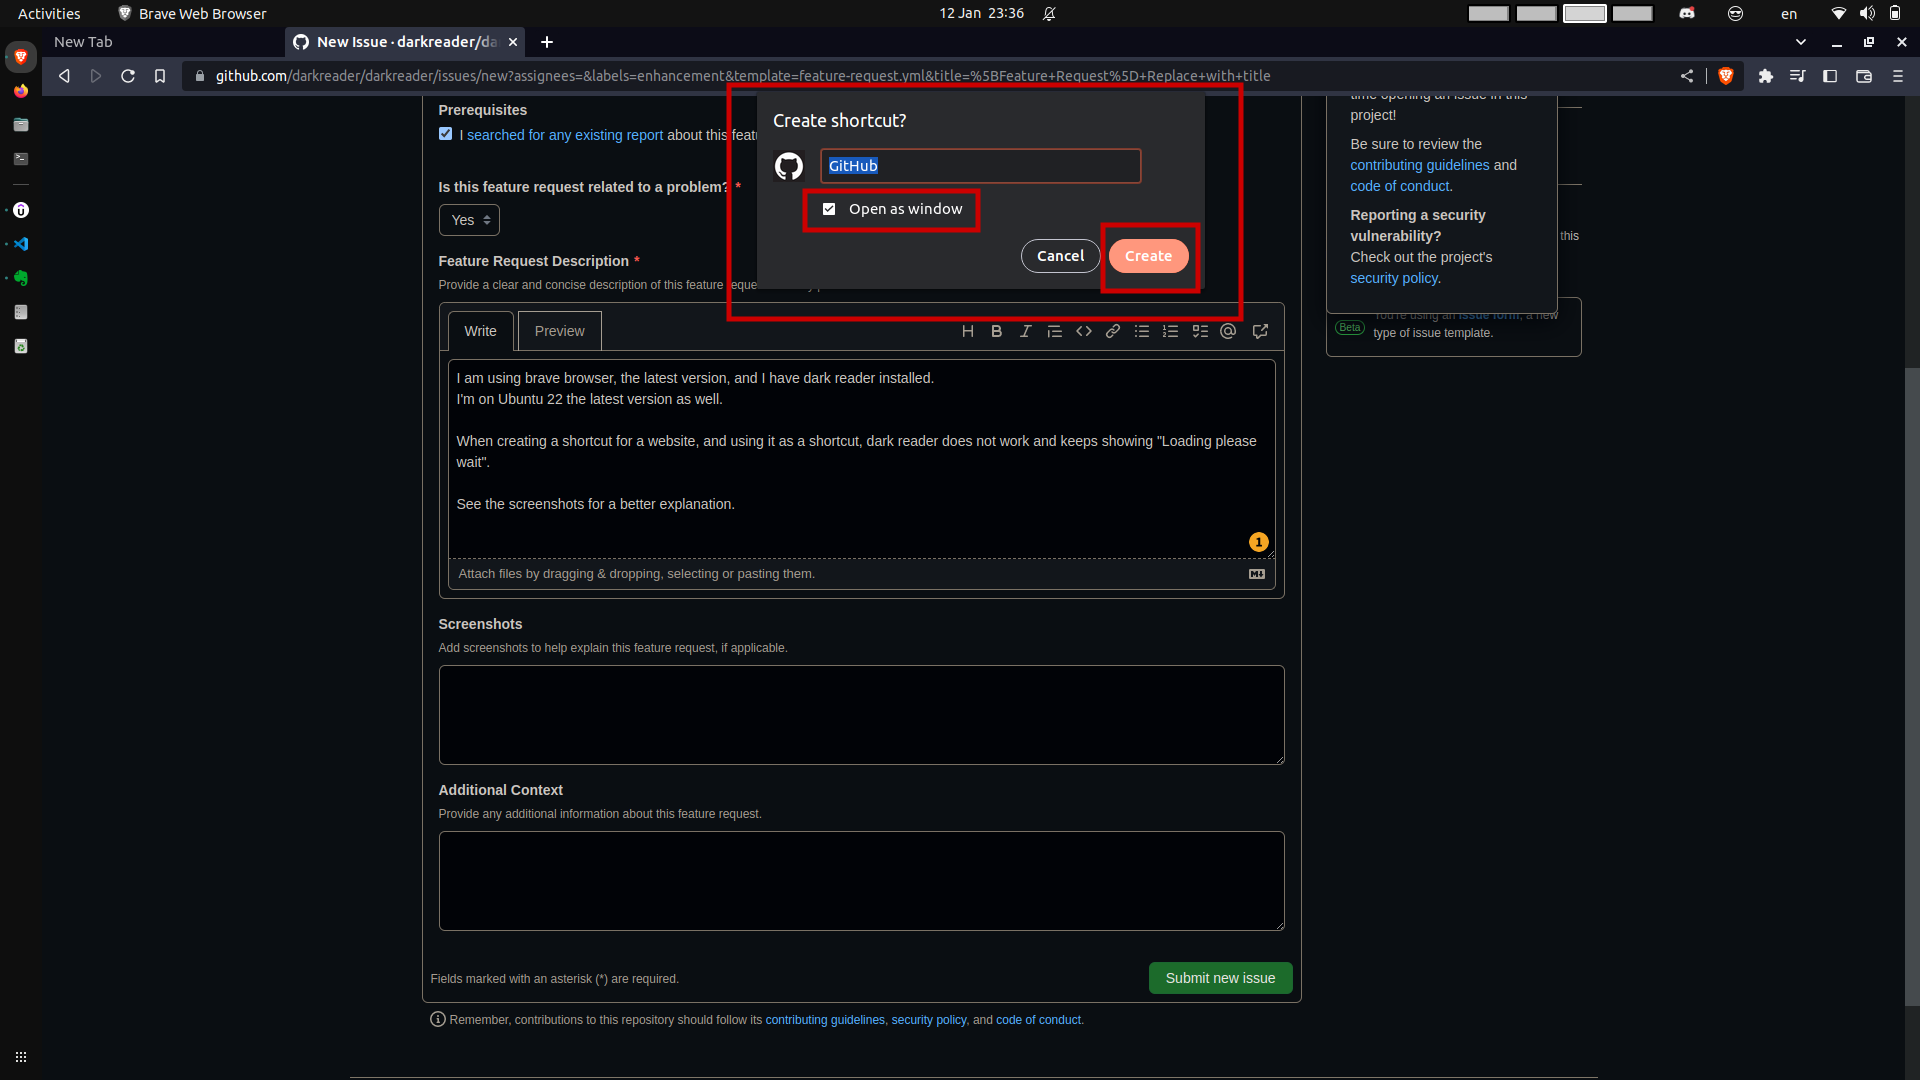Open the Brave main menu
The image size is (1920, 1080).
(x=1897, y=76)
